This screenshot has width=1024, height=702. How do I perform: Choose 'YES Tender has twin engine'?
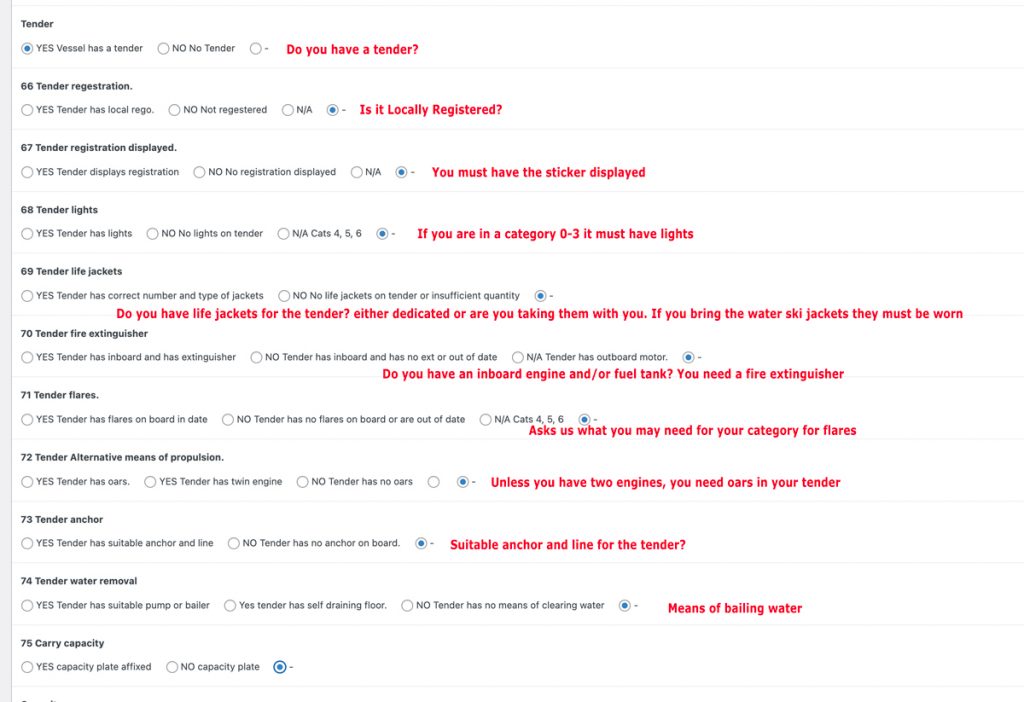151,482
